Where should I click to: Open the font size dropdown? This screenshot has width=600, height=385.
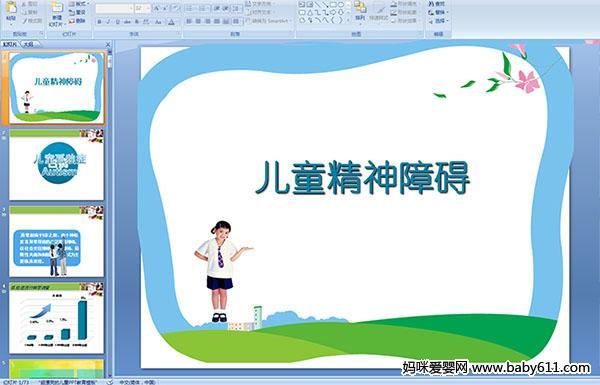point(142,8)
